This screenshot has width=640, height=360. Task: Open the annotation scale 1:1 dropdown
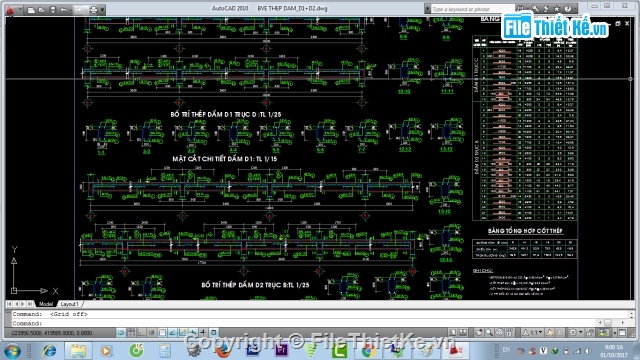coord(533,333)
